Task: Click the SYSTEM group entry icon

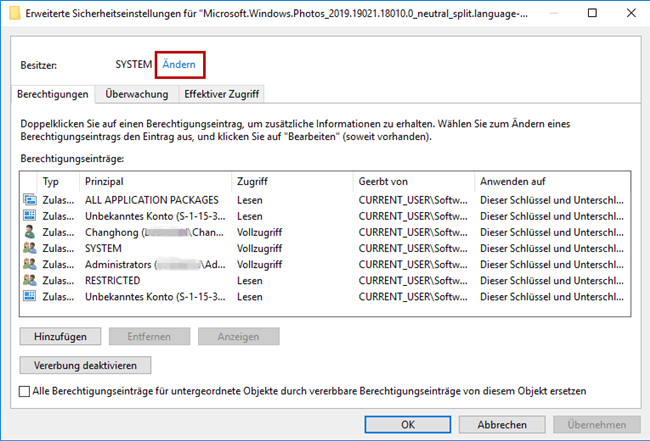Action: pyautogui.click(x=28, y=248)
